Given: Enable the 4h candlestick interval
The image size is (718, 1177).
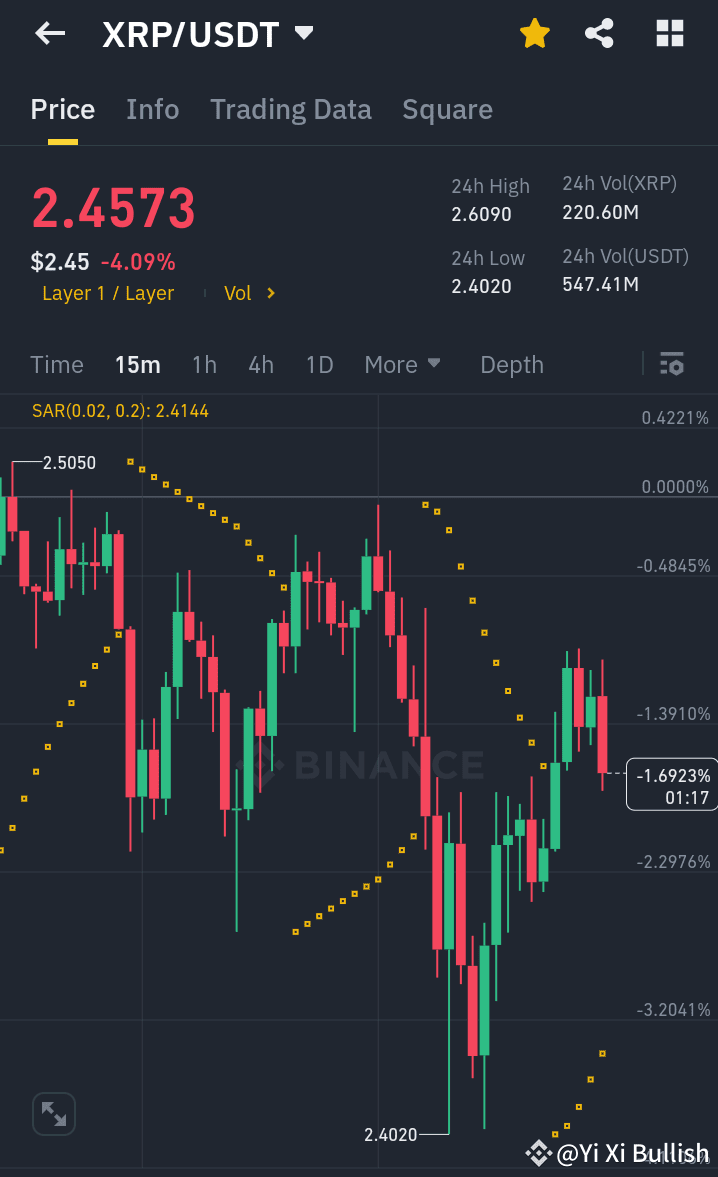Looking at the screenshot, I should click(261, 364).
